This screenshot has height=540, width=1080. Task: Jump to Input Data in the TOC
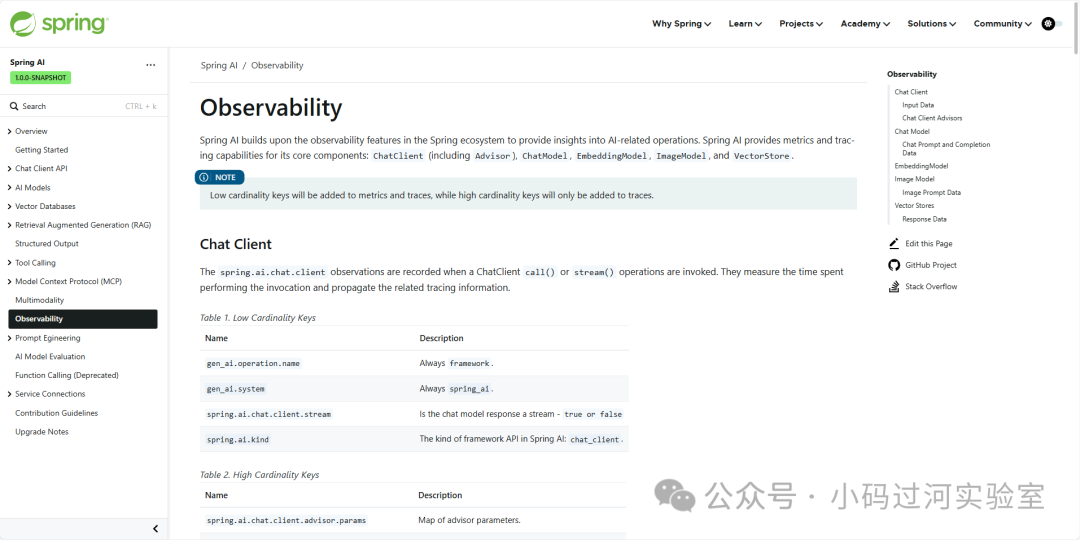click(x=918, y=105)
